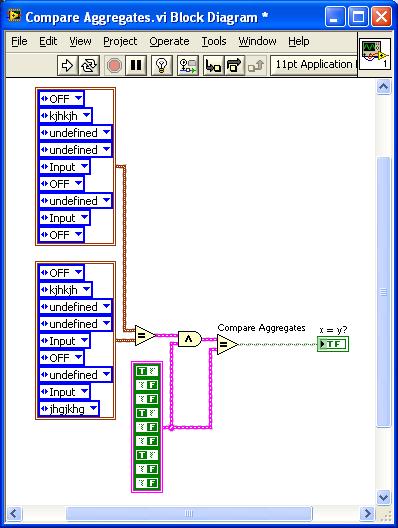Click Run Continuously toolbar icon
Image resolution: width=398 pixels, height=528 pixels.
89,65
